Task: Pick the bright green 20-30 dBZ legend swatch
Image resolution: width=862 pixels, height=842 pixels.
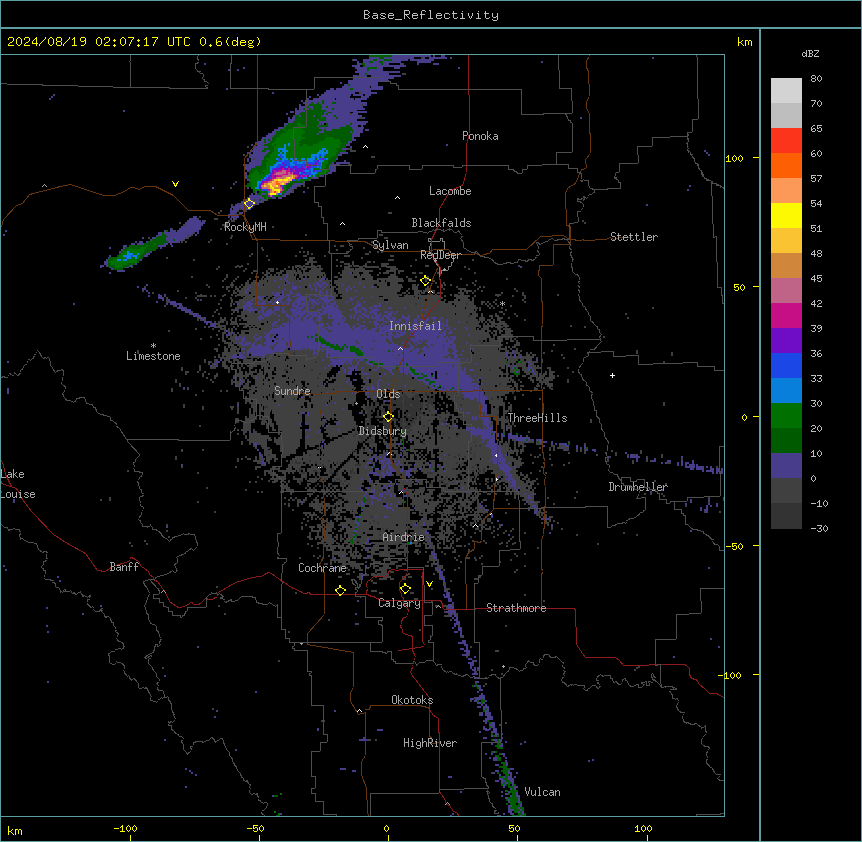Action: [786, 416]
